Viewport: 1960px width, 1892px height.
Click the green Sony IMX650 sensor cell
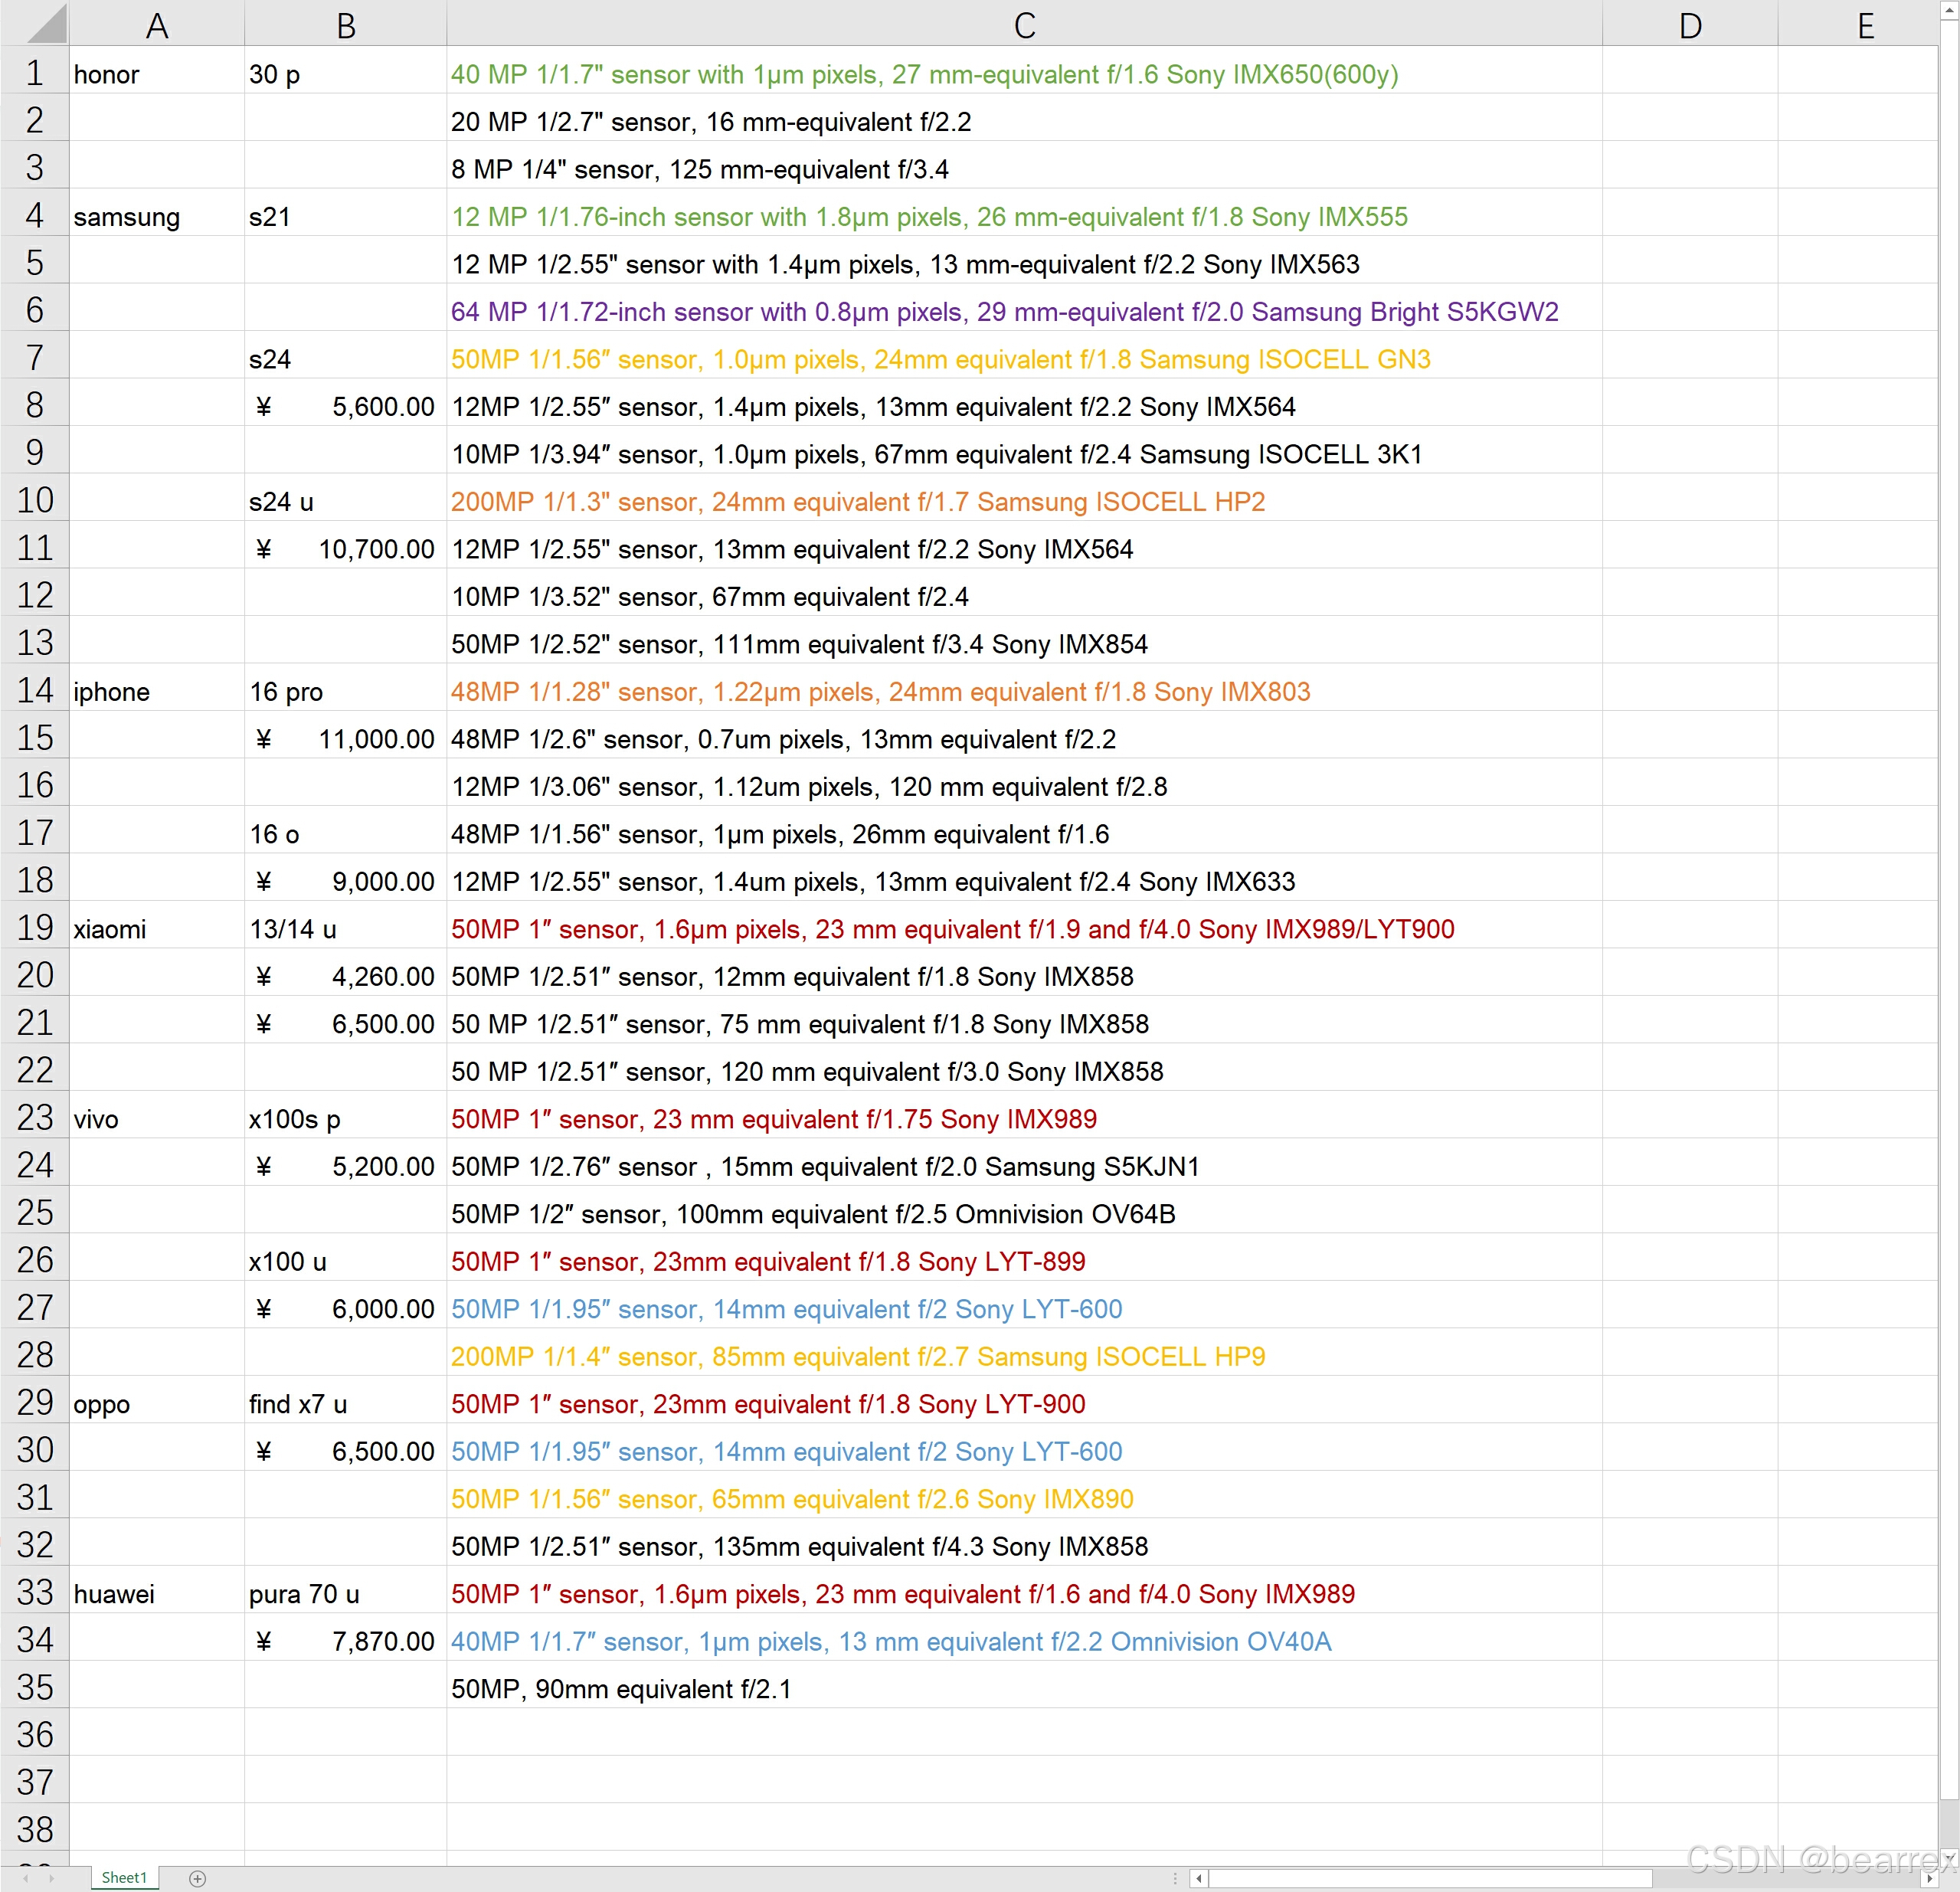tap(923, 75)
